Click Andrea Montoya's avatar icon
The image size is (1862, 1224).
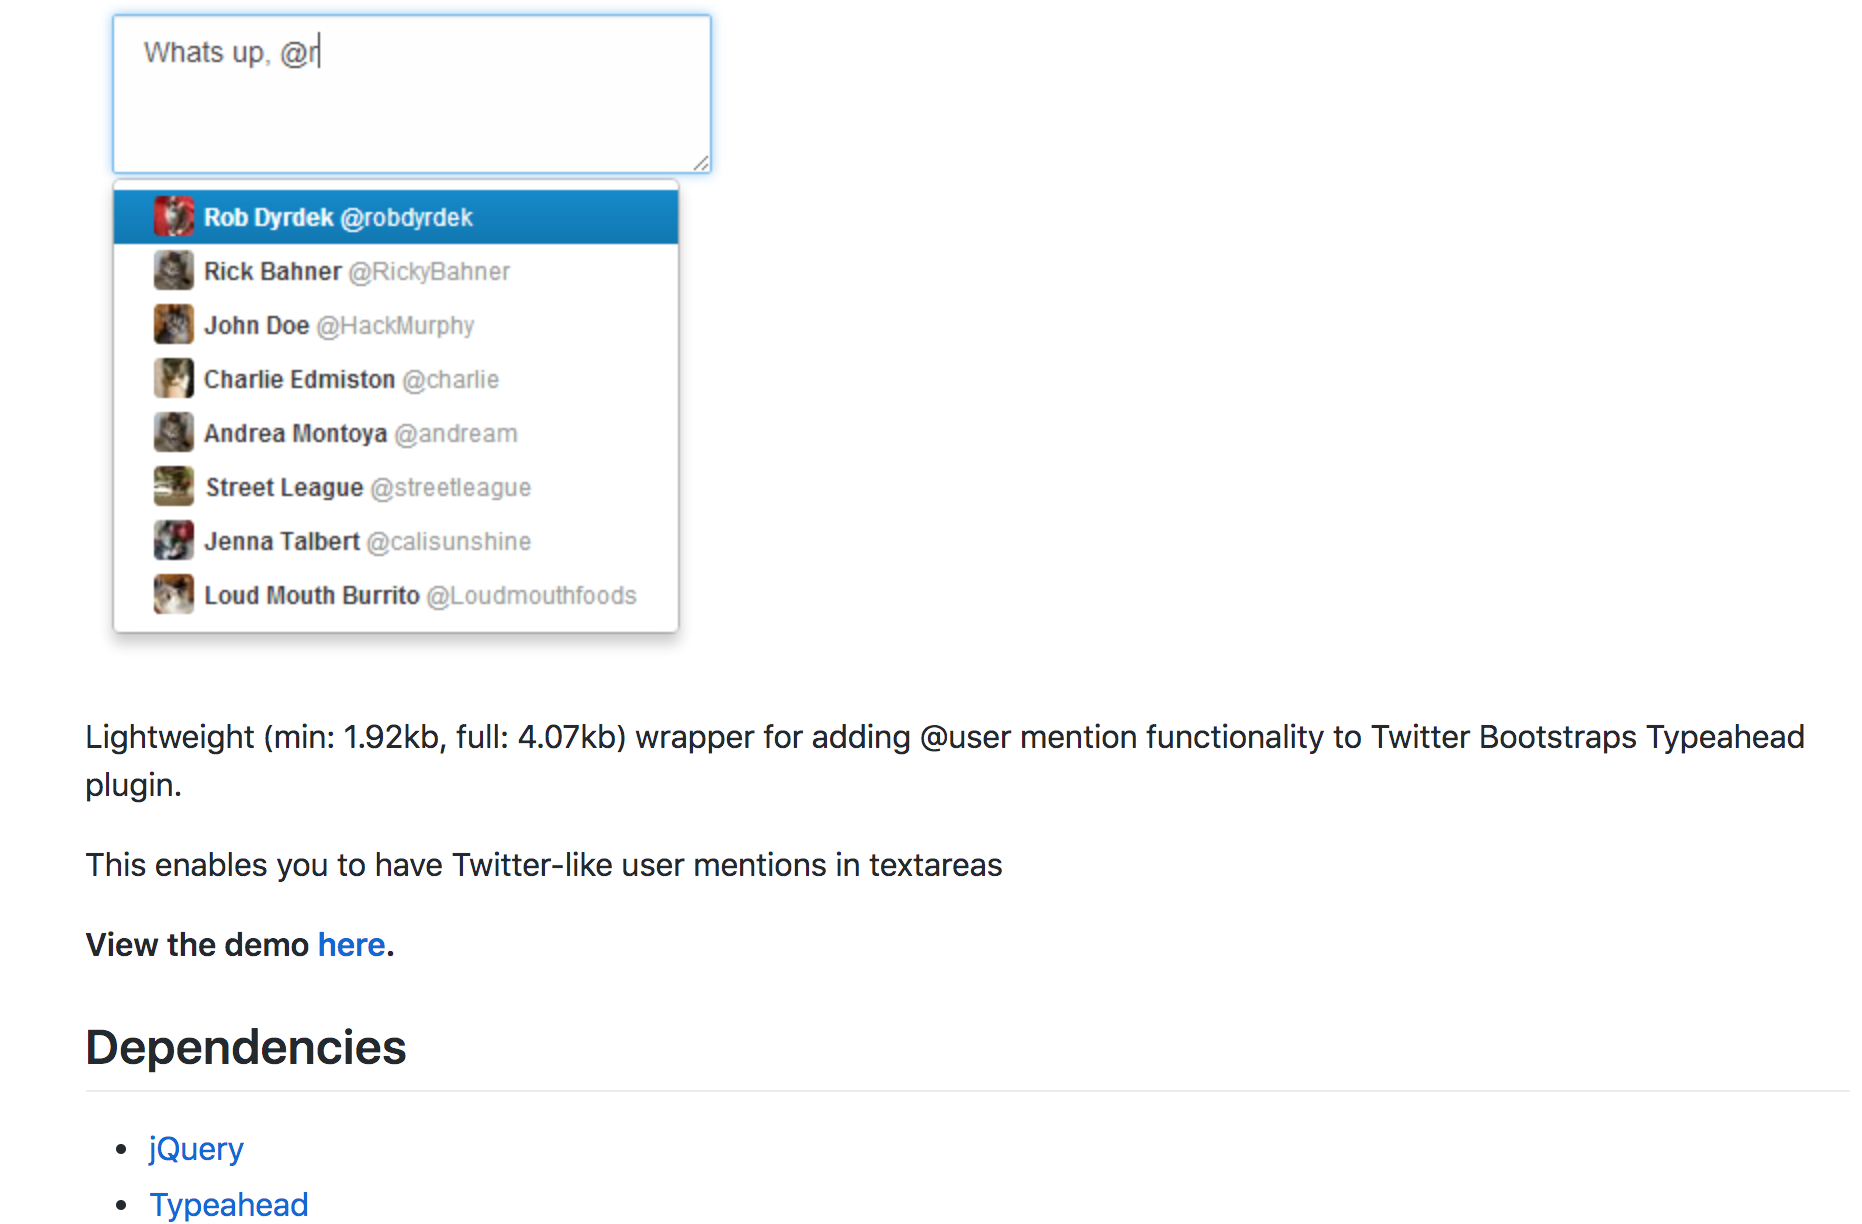173,433
